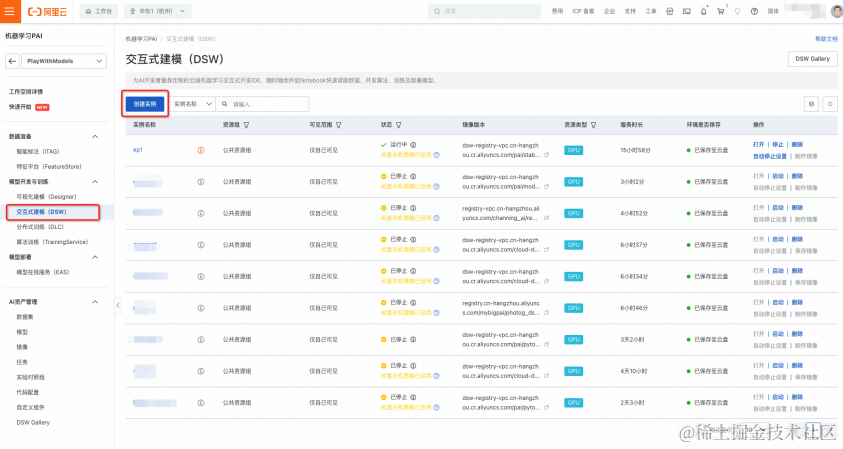Click the app/mini-program icon beside 工单
This screenshot has height=449, width=843.
coord(669,11)
